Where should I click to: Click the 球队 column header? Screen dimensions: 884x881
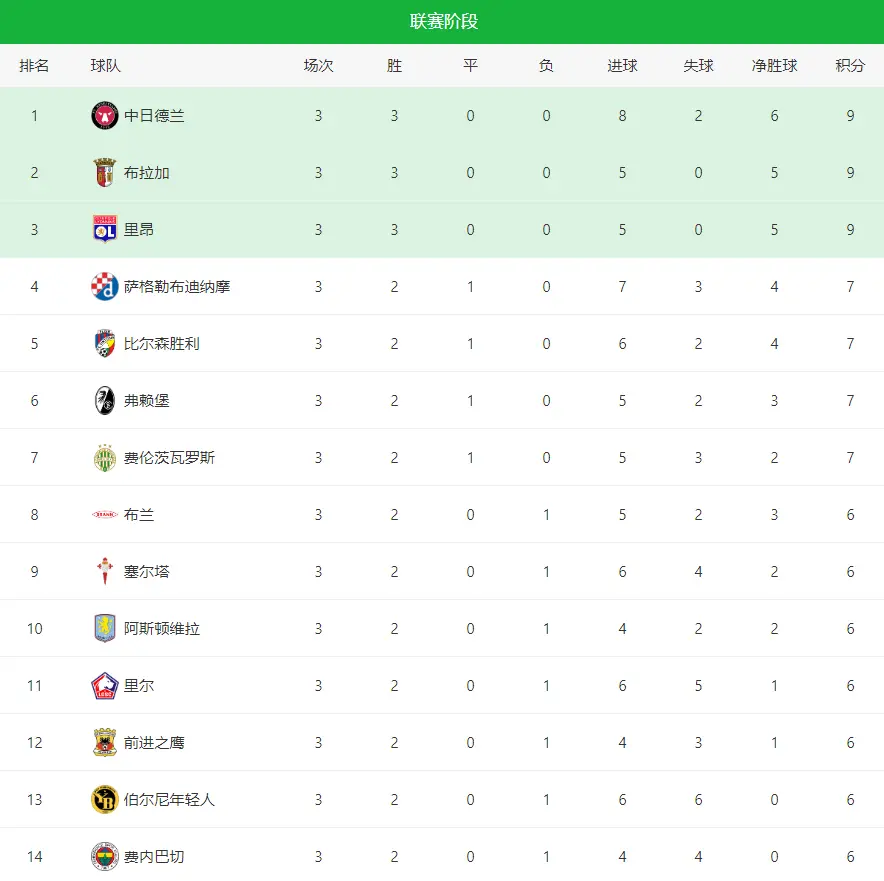(x=105, y=66)
